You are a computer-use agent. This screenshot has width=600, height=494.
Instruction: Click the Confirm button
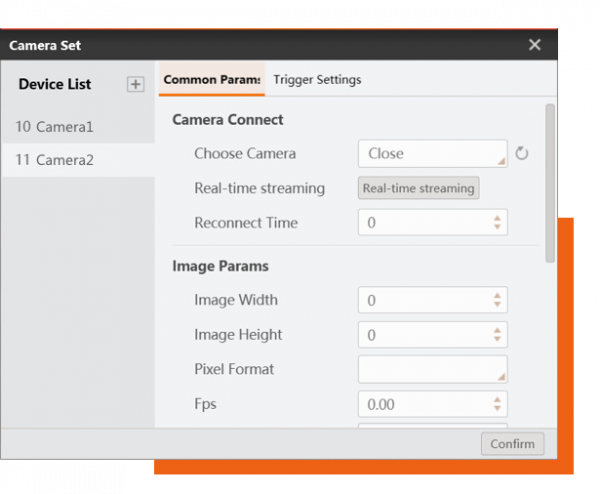(512, 444)
